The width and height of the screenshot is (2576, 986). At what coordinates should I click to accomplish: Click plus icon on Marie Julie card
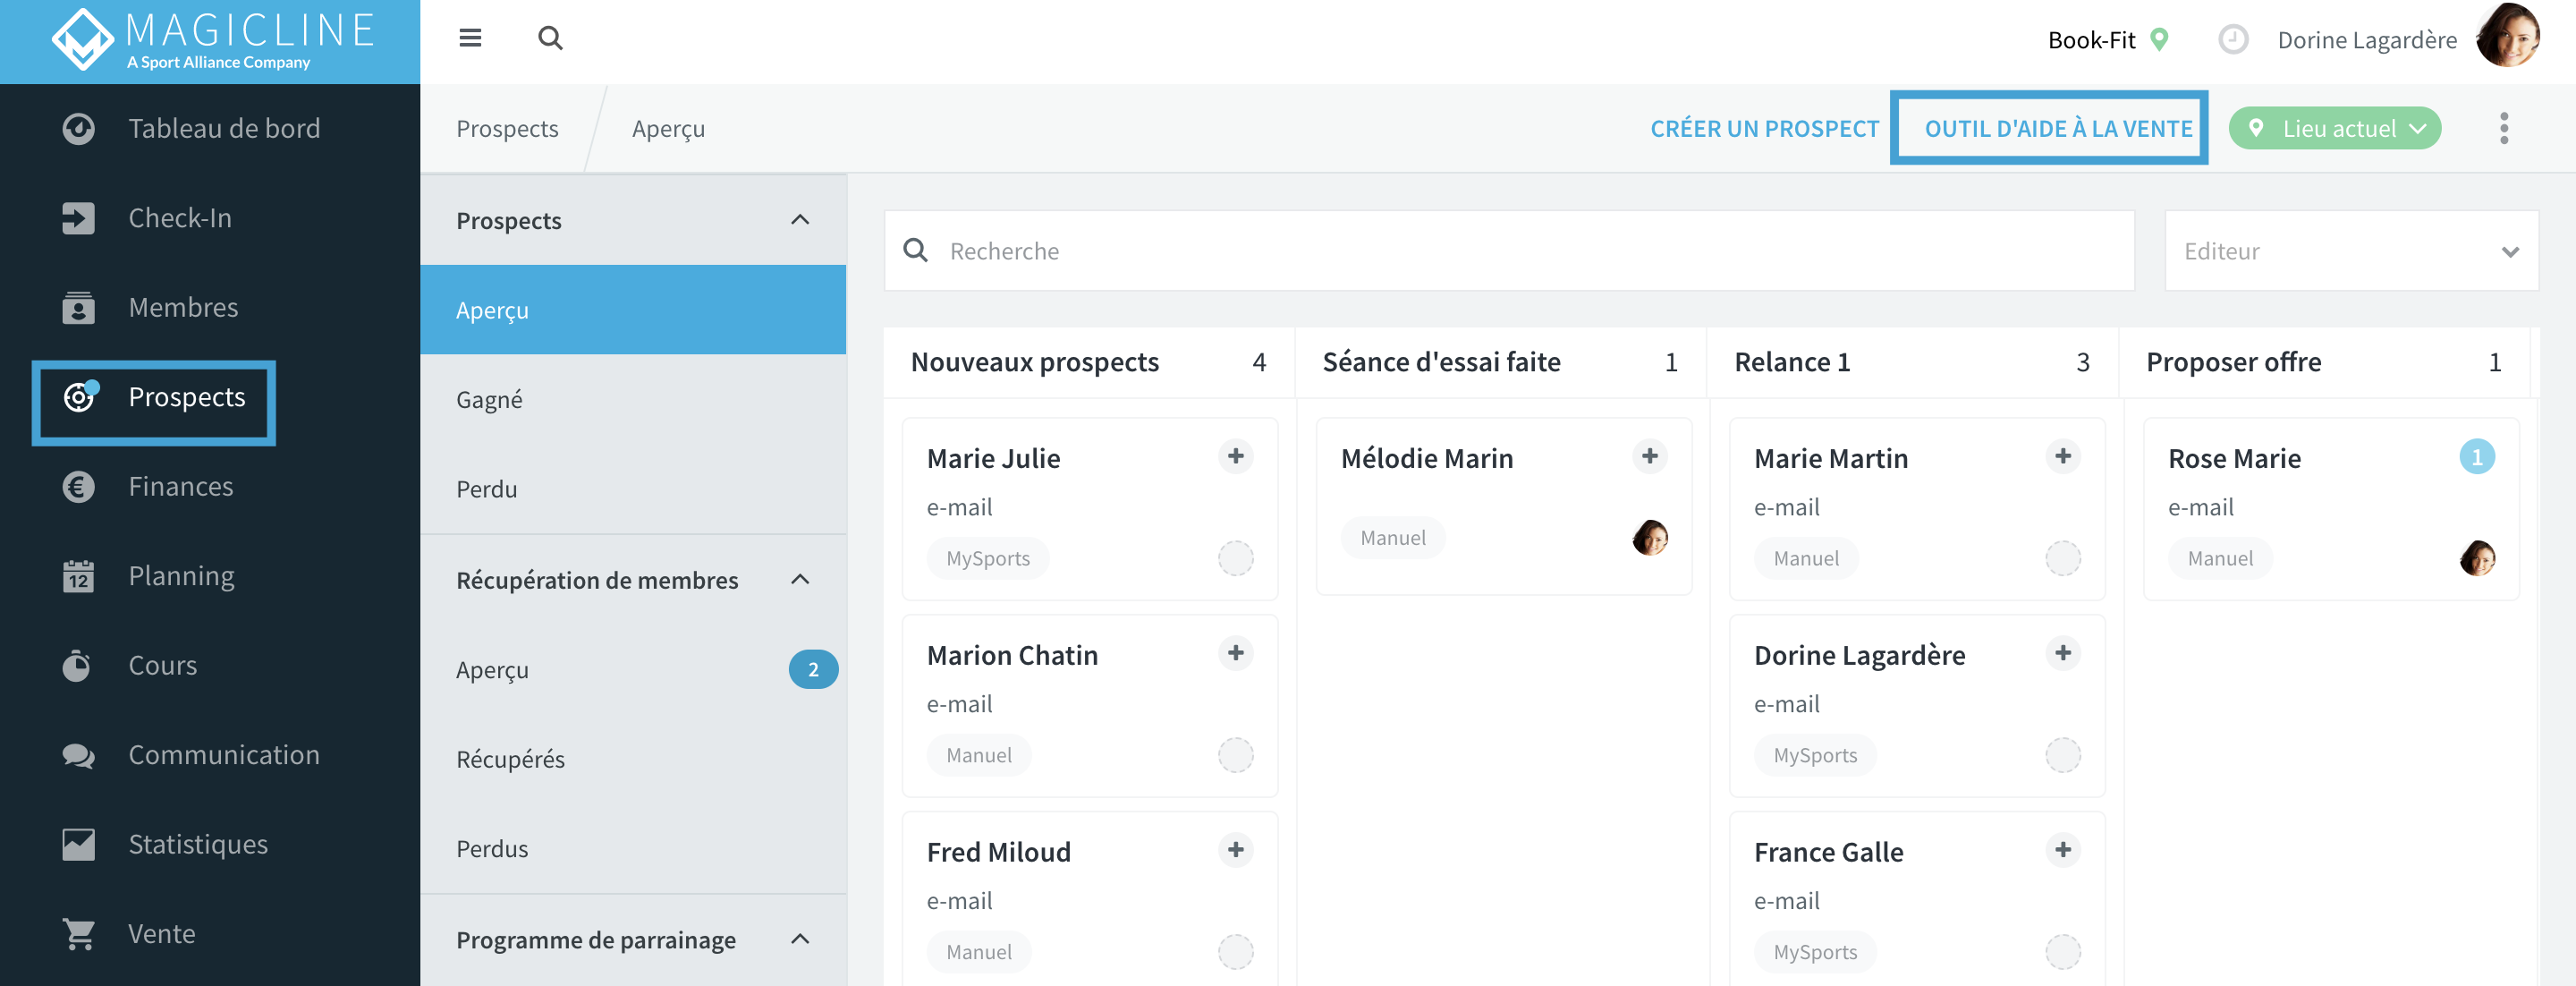tap(1236, 456)
